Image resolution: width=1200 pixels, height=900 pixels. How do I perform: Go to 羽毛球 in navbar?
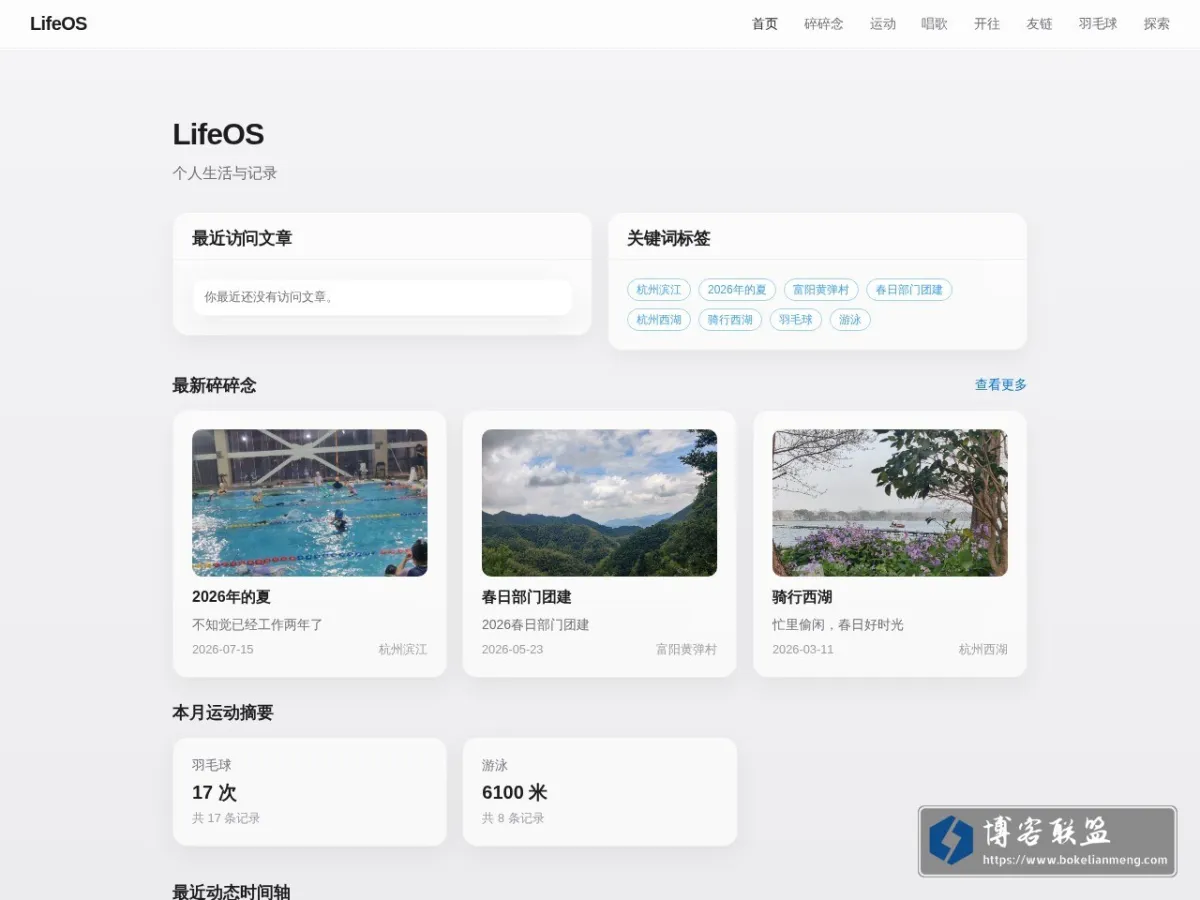pyautogui.click(x=1098, y=24)
